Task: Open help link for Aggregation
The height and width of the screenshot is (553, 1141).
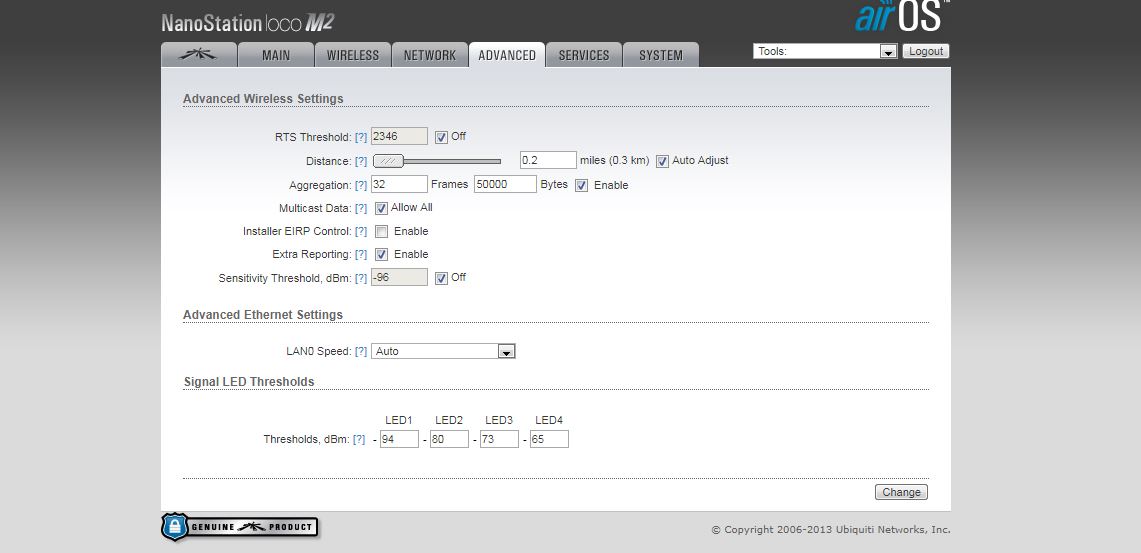Action: (x=361, y=186)
